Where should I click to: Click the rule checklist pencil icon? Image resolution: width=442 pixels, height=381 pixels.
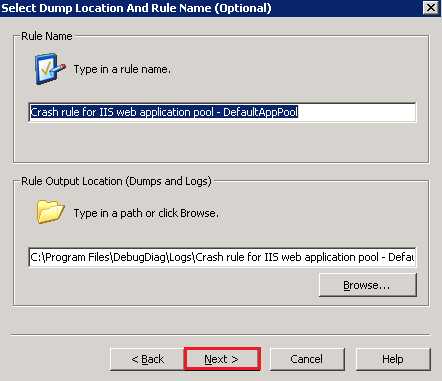(x=50, y=69)
